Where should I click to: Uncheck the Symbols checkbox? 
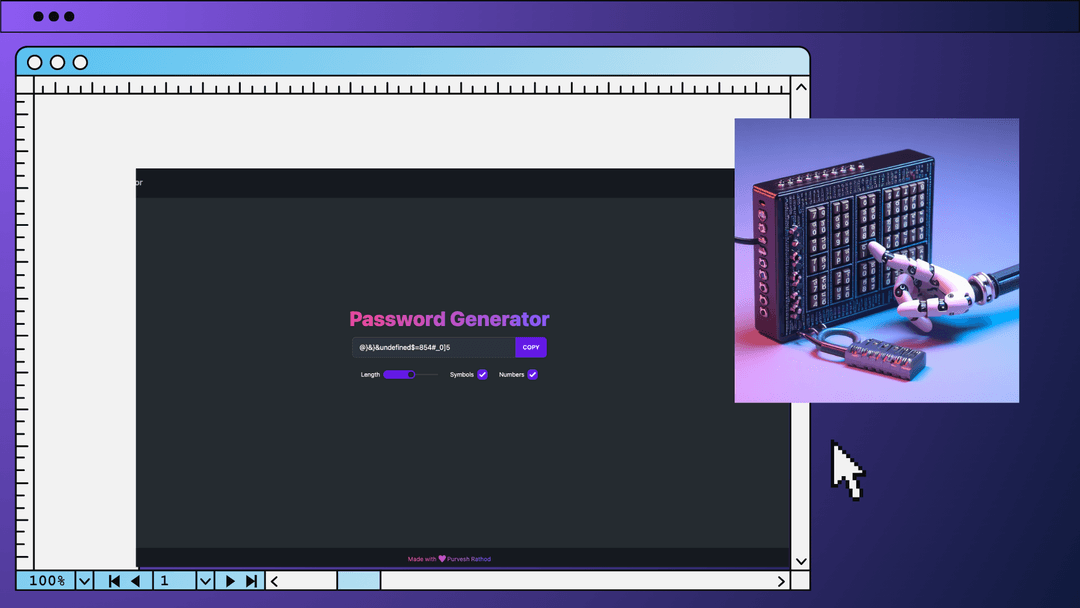(x=482, y=374)
